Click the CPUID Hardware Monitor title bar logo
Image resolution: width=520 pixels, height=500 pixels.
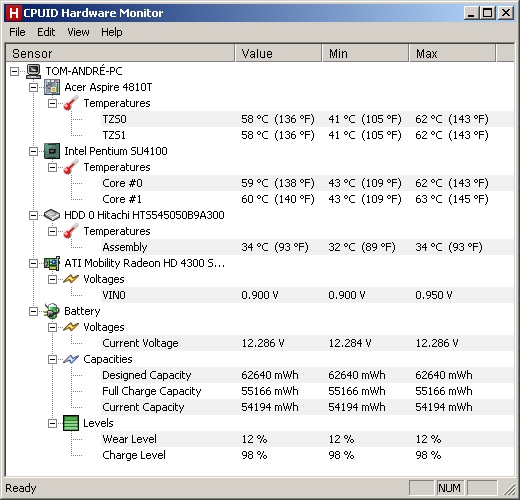click(14, 13)
